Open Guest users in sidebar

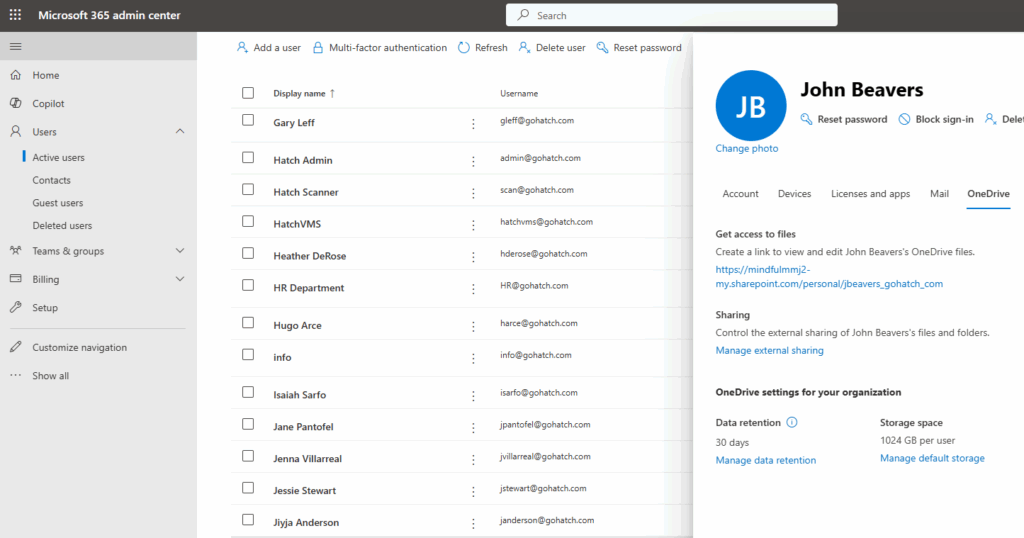(x=58, y=203)
